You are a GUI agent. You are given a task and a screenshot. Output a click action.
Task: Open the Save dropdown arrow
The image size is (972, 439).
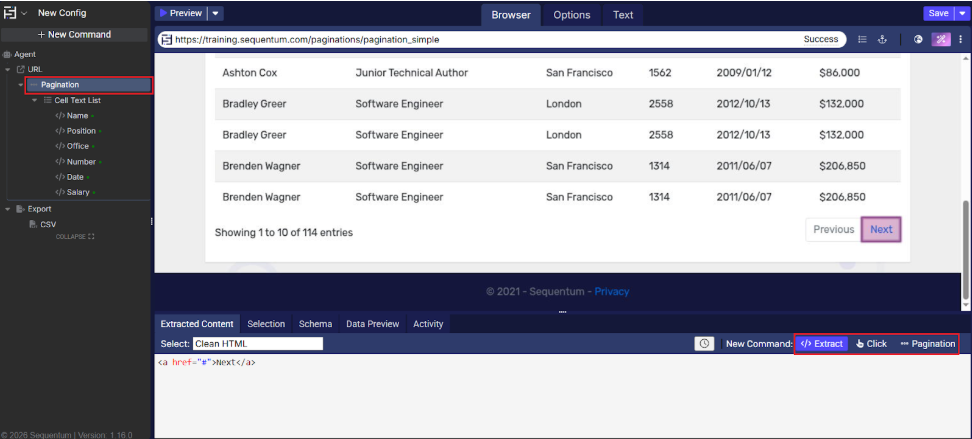tap(963, 13)
